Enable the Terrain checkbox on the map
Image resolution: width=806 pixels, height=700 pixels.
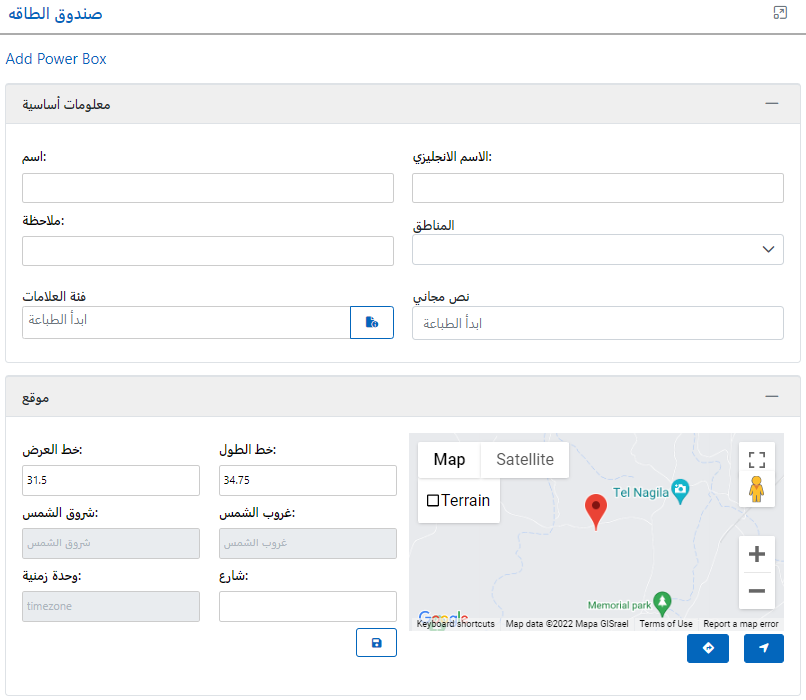coord(434,500)
